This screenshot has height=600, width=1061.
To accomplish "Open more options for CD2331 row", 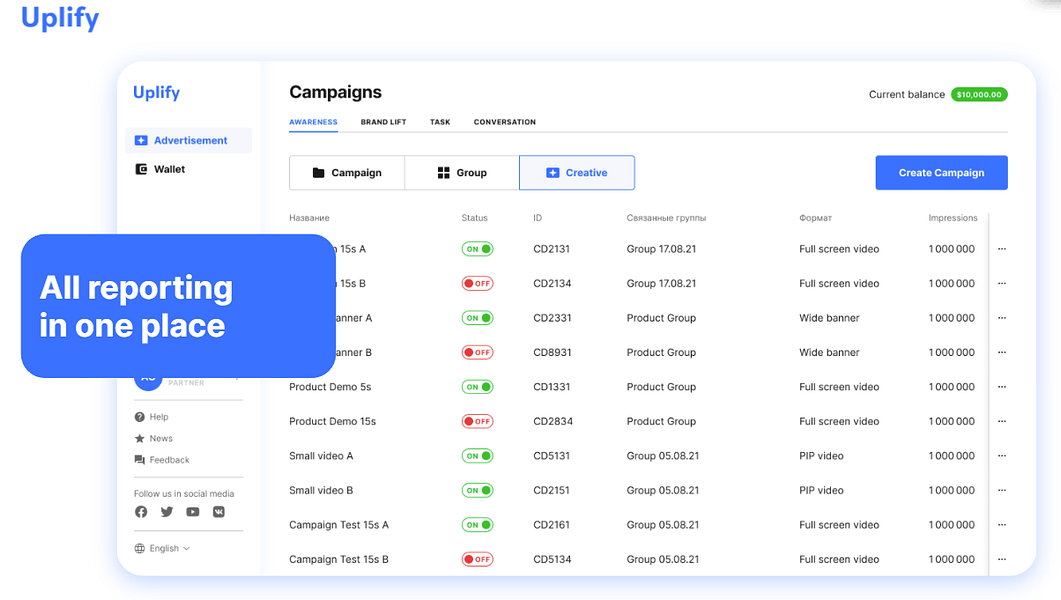I will click(x=1001, y=318).
